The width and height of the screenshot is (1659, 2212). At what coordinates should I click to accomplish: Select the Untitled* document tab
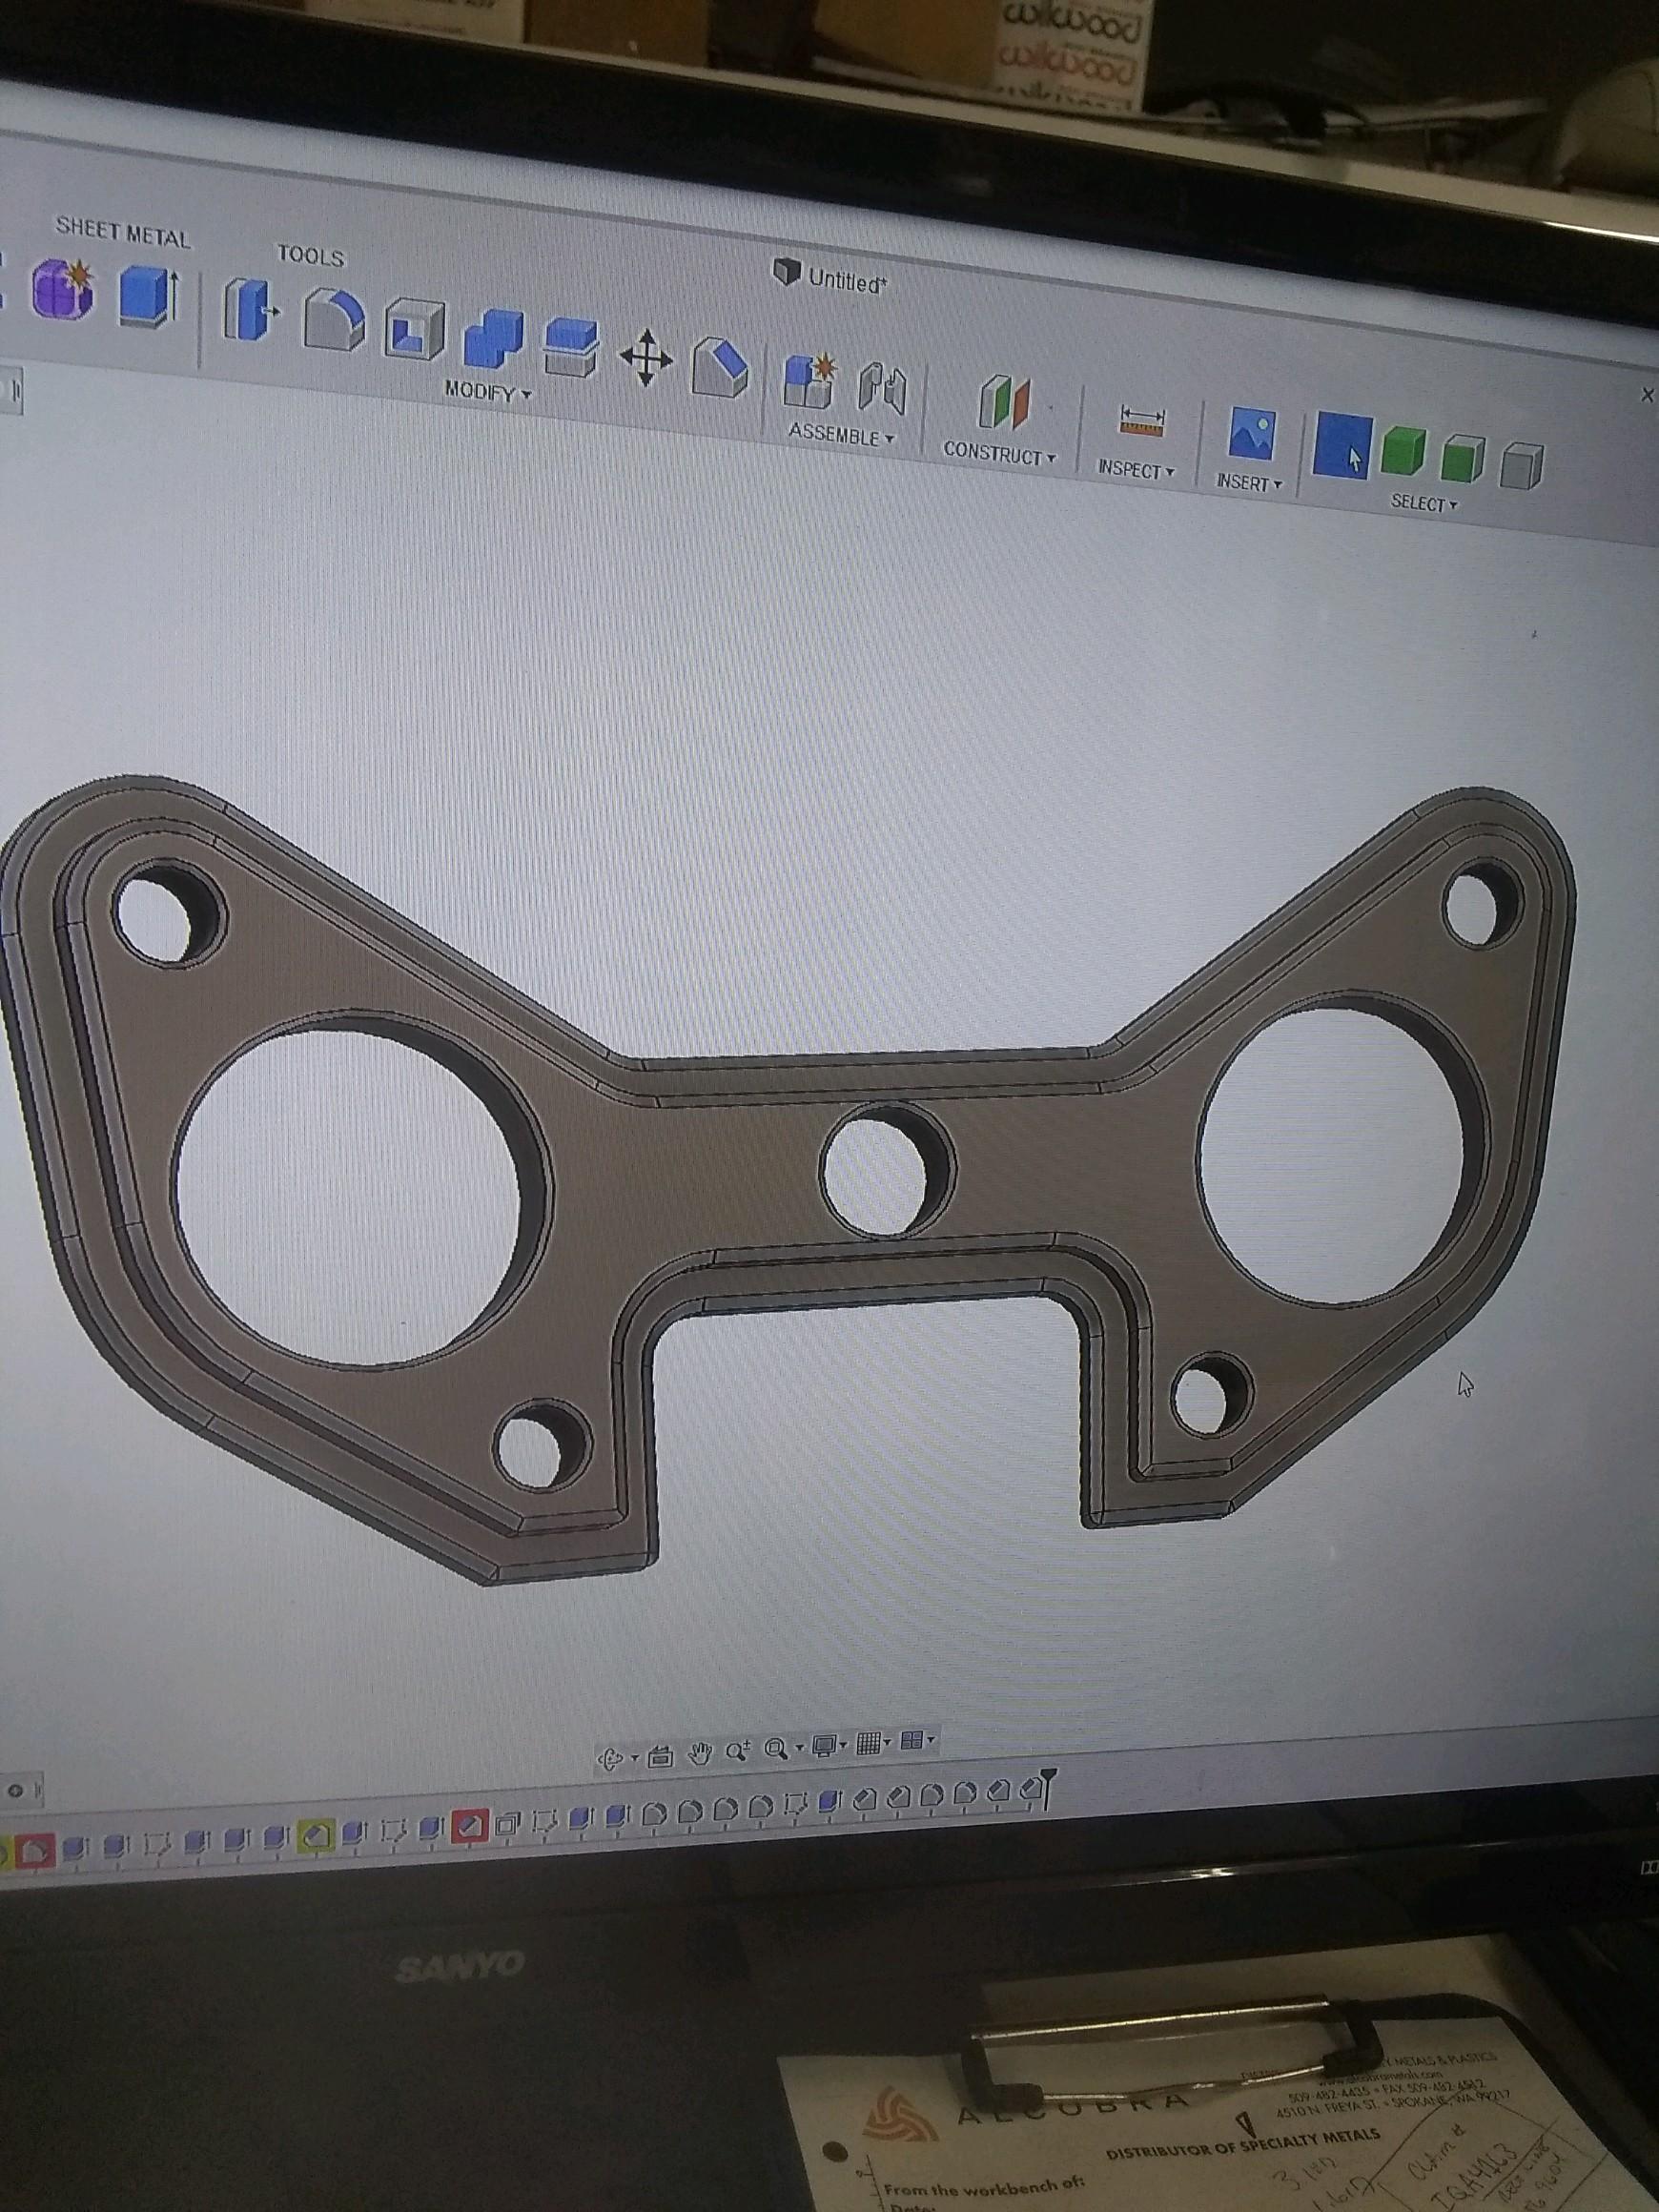[x=830, y=276]
